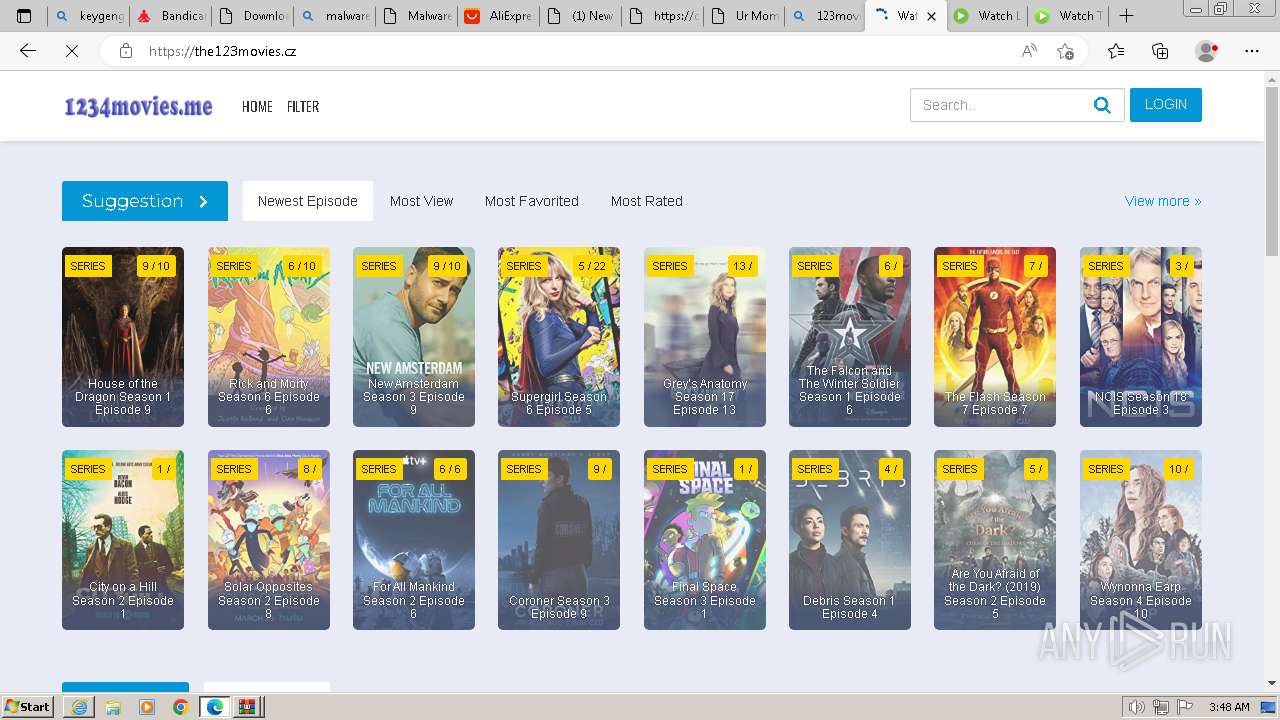Open the Favorites list
1280x720 pixels.
(x=1116, y=51)
